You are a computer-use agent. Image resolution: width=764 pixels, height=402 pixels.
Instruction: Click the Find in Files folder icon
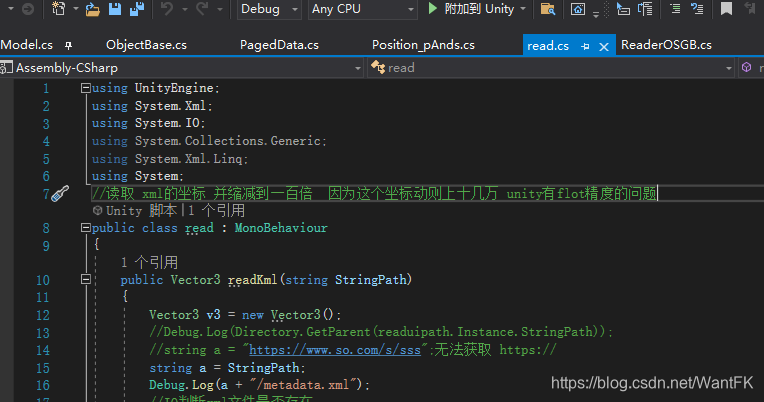click(x=548, y=9)
